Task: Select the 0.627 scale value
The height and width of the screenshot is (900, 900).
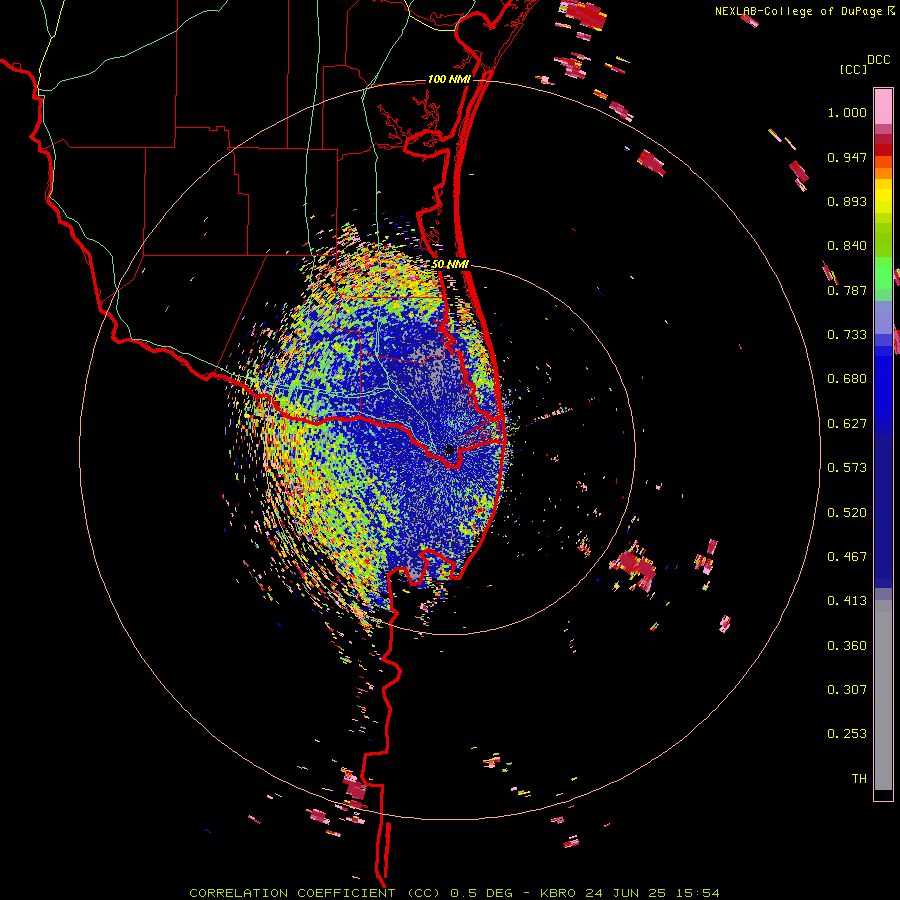Action: (847, 424)
